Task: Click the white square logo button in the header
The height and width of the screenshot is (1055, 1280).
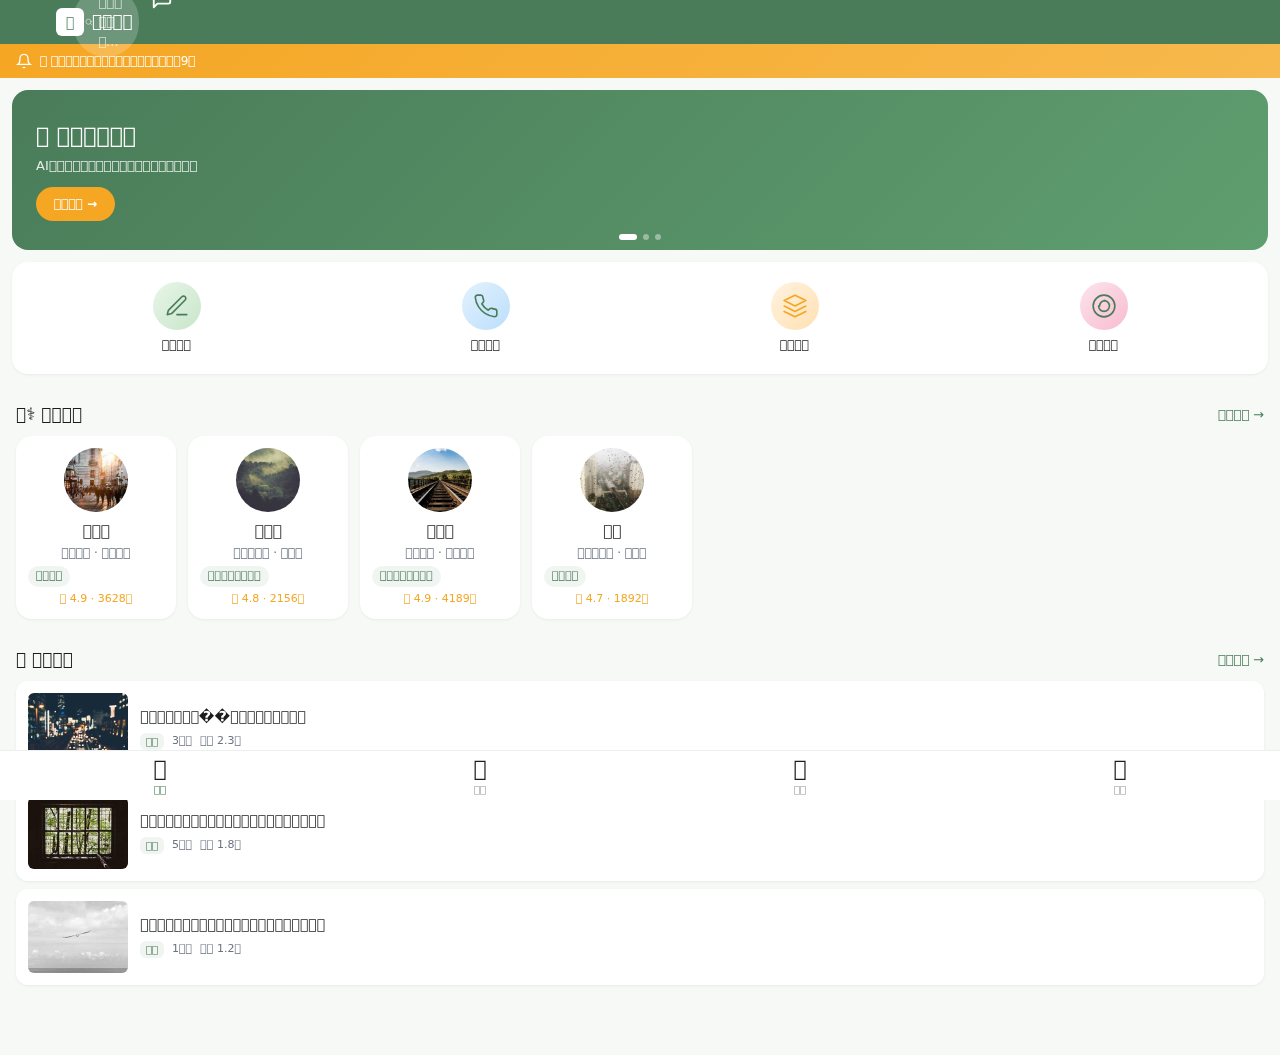Action: (x=70, y=22)
